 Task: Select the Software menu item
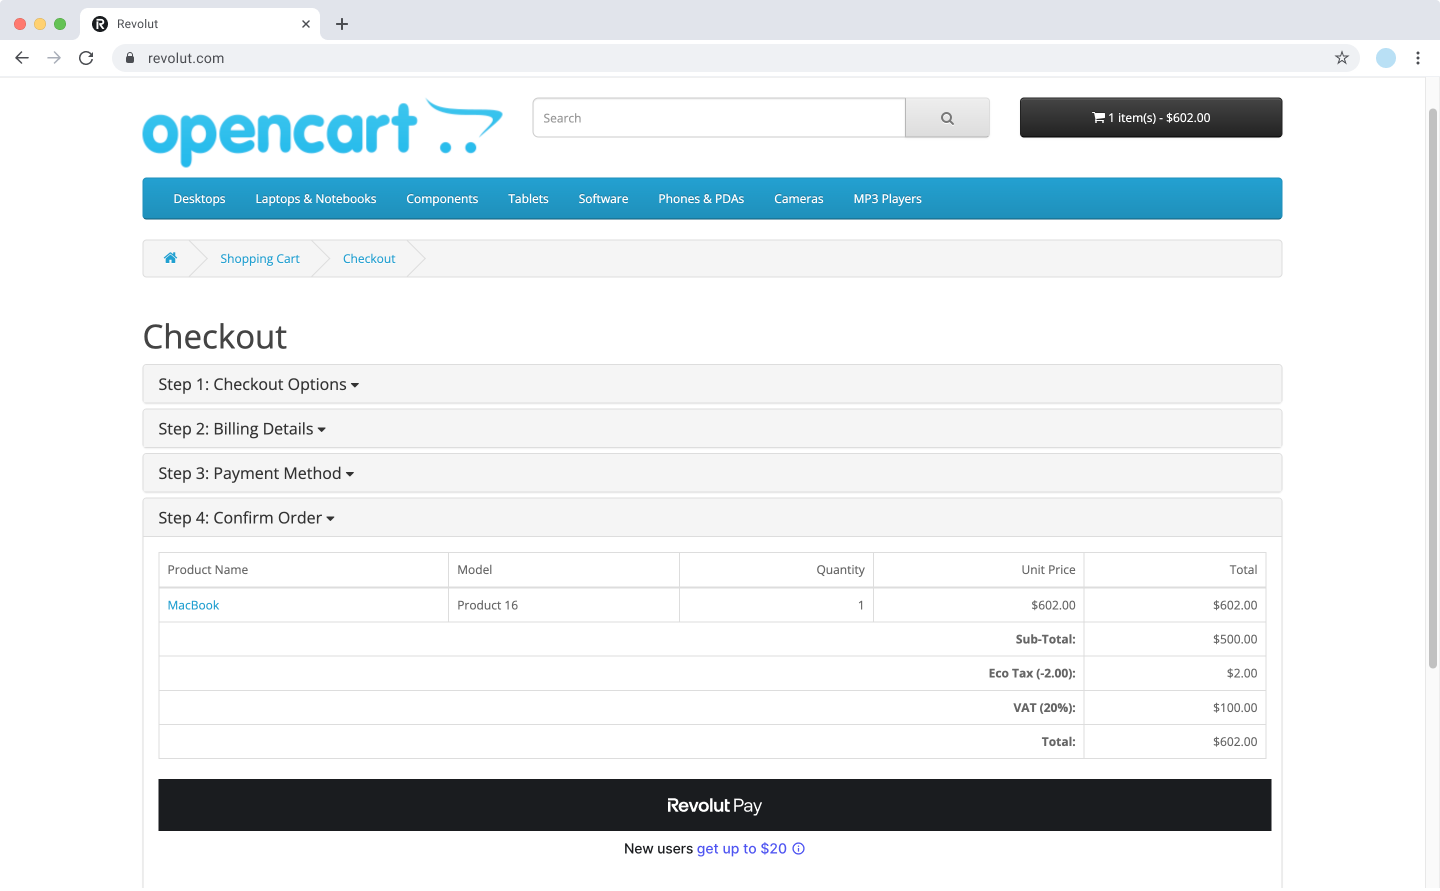pos(603,199)
